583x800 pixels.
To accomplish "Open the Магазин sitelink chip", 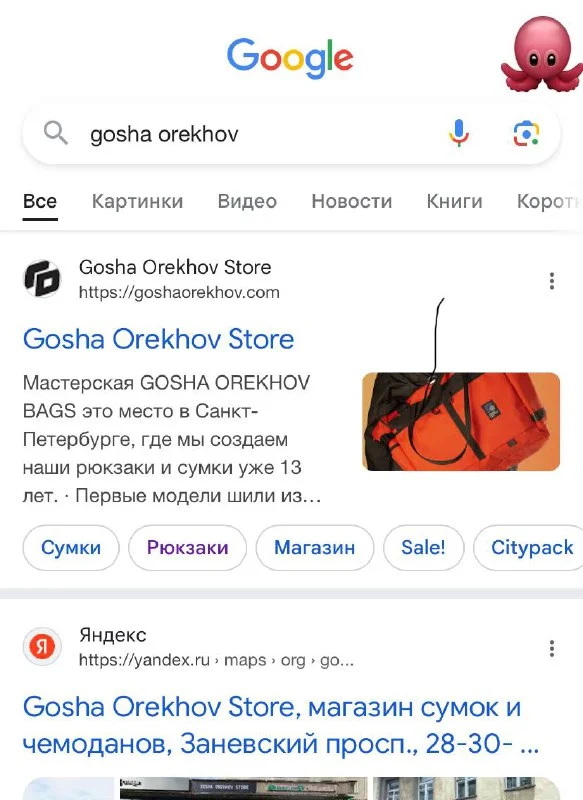I will (x=315, y=547).
